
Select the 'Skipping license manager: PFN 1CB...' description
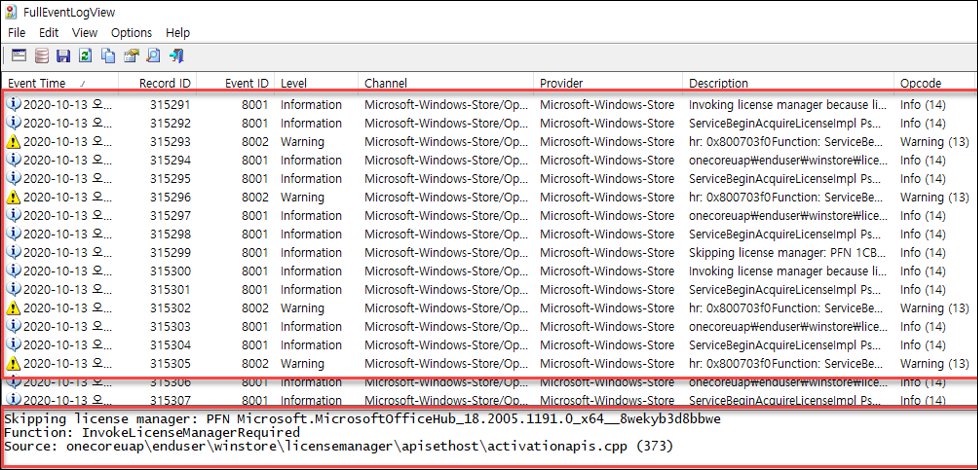[x=788, y=252]
